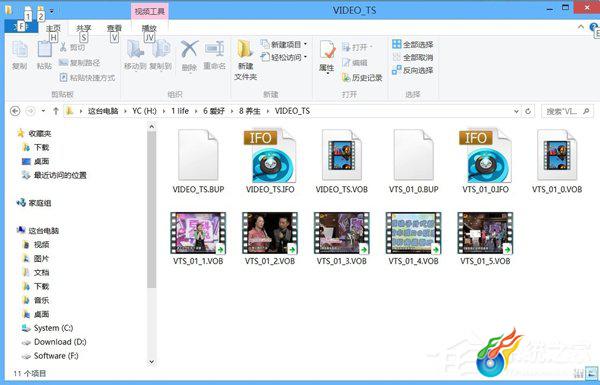Click the Back navigation arrow
The width and height of the screenshot is (600, 385).
[15, 111]
